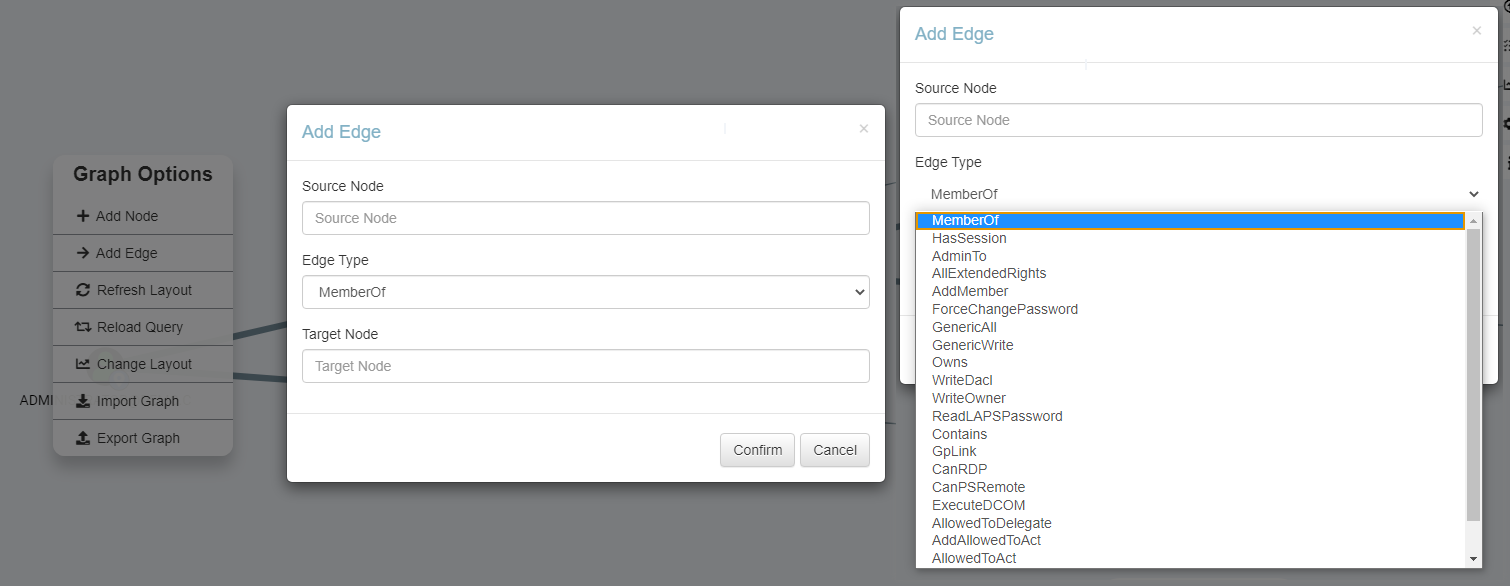Choose GenericAll in the edge type list
Viewport: 1510px width, 586px height.
click(x=964, y=327)
